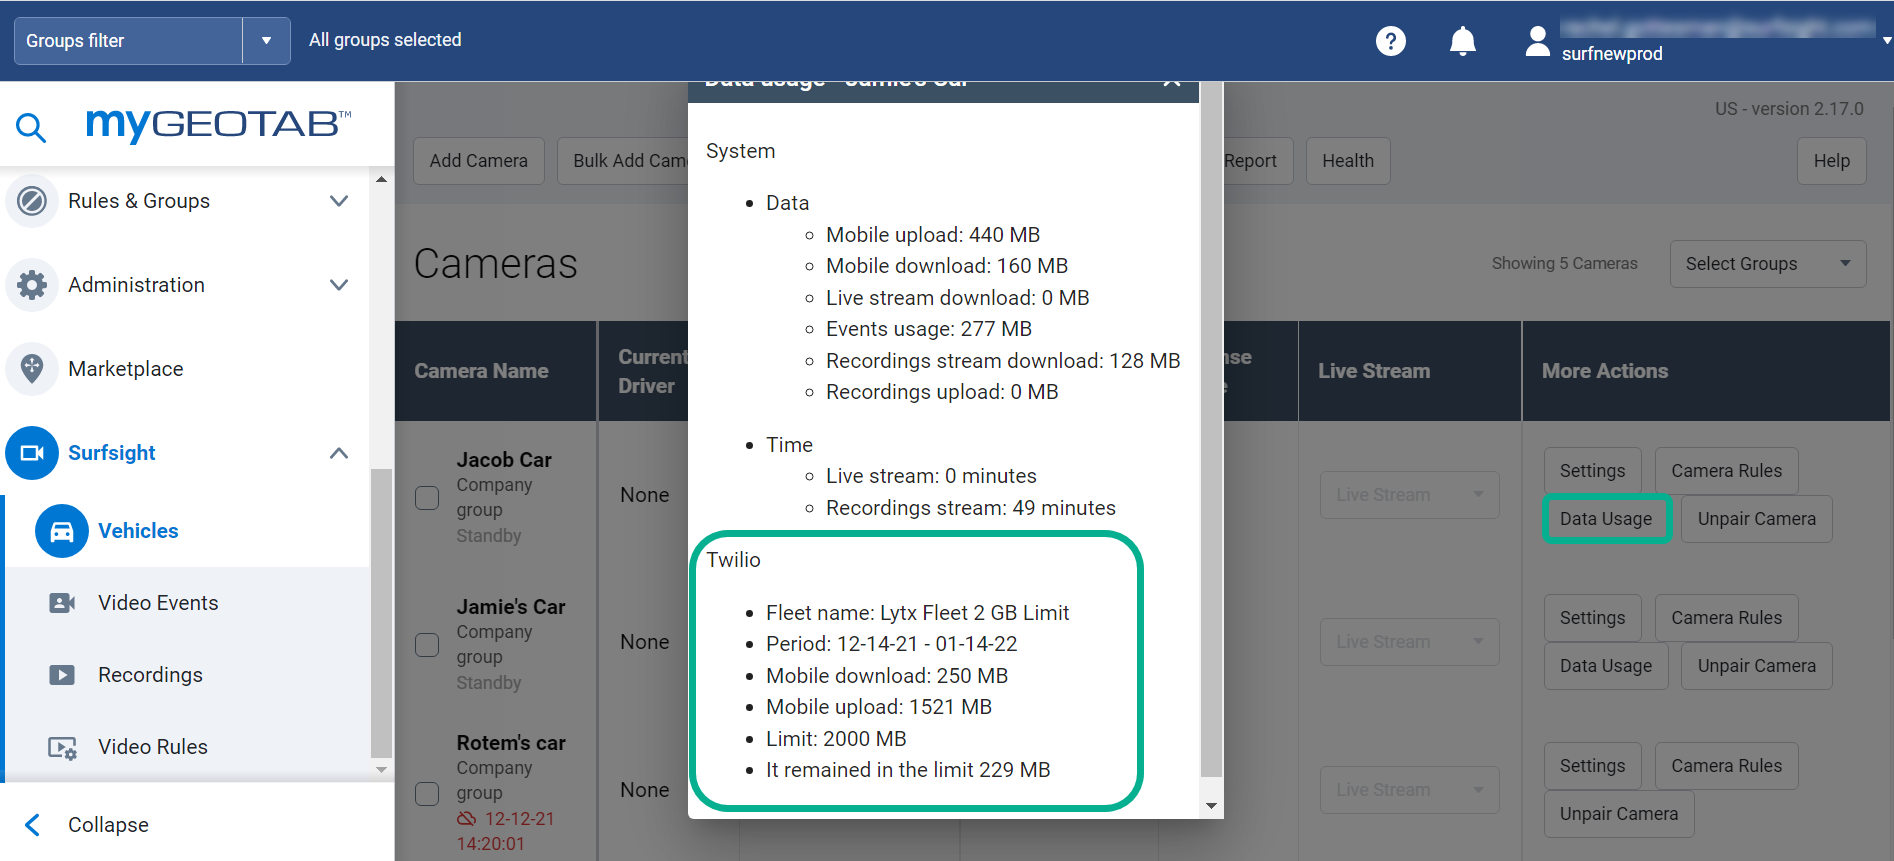Open Settings for Jamie's Car
1894x861 pixels.
coord(1593,618)
